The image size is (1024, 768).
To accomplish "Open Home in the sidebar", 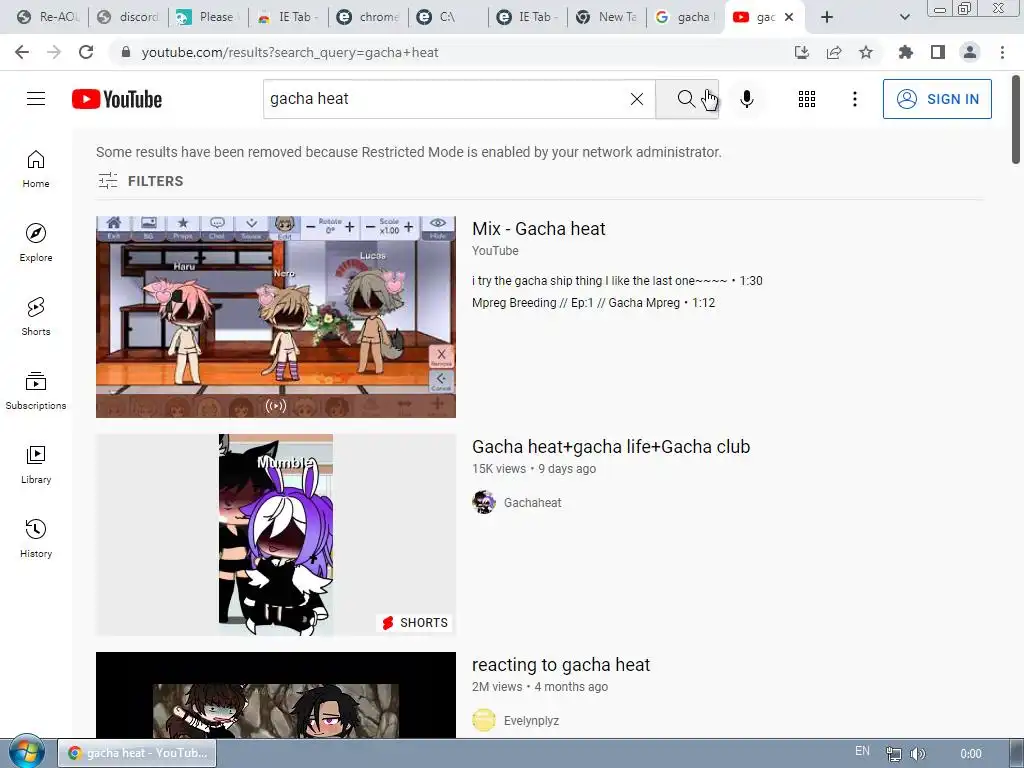I will click(x=36, y=168).
